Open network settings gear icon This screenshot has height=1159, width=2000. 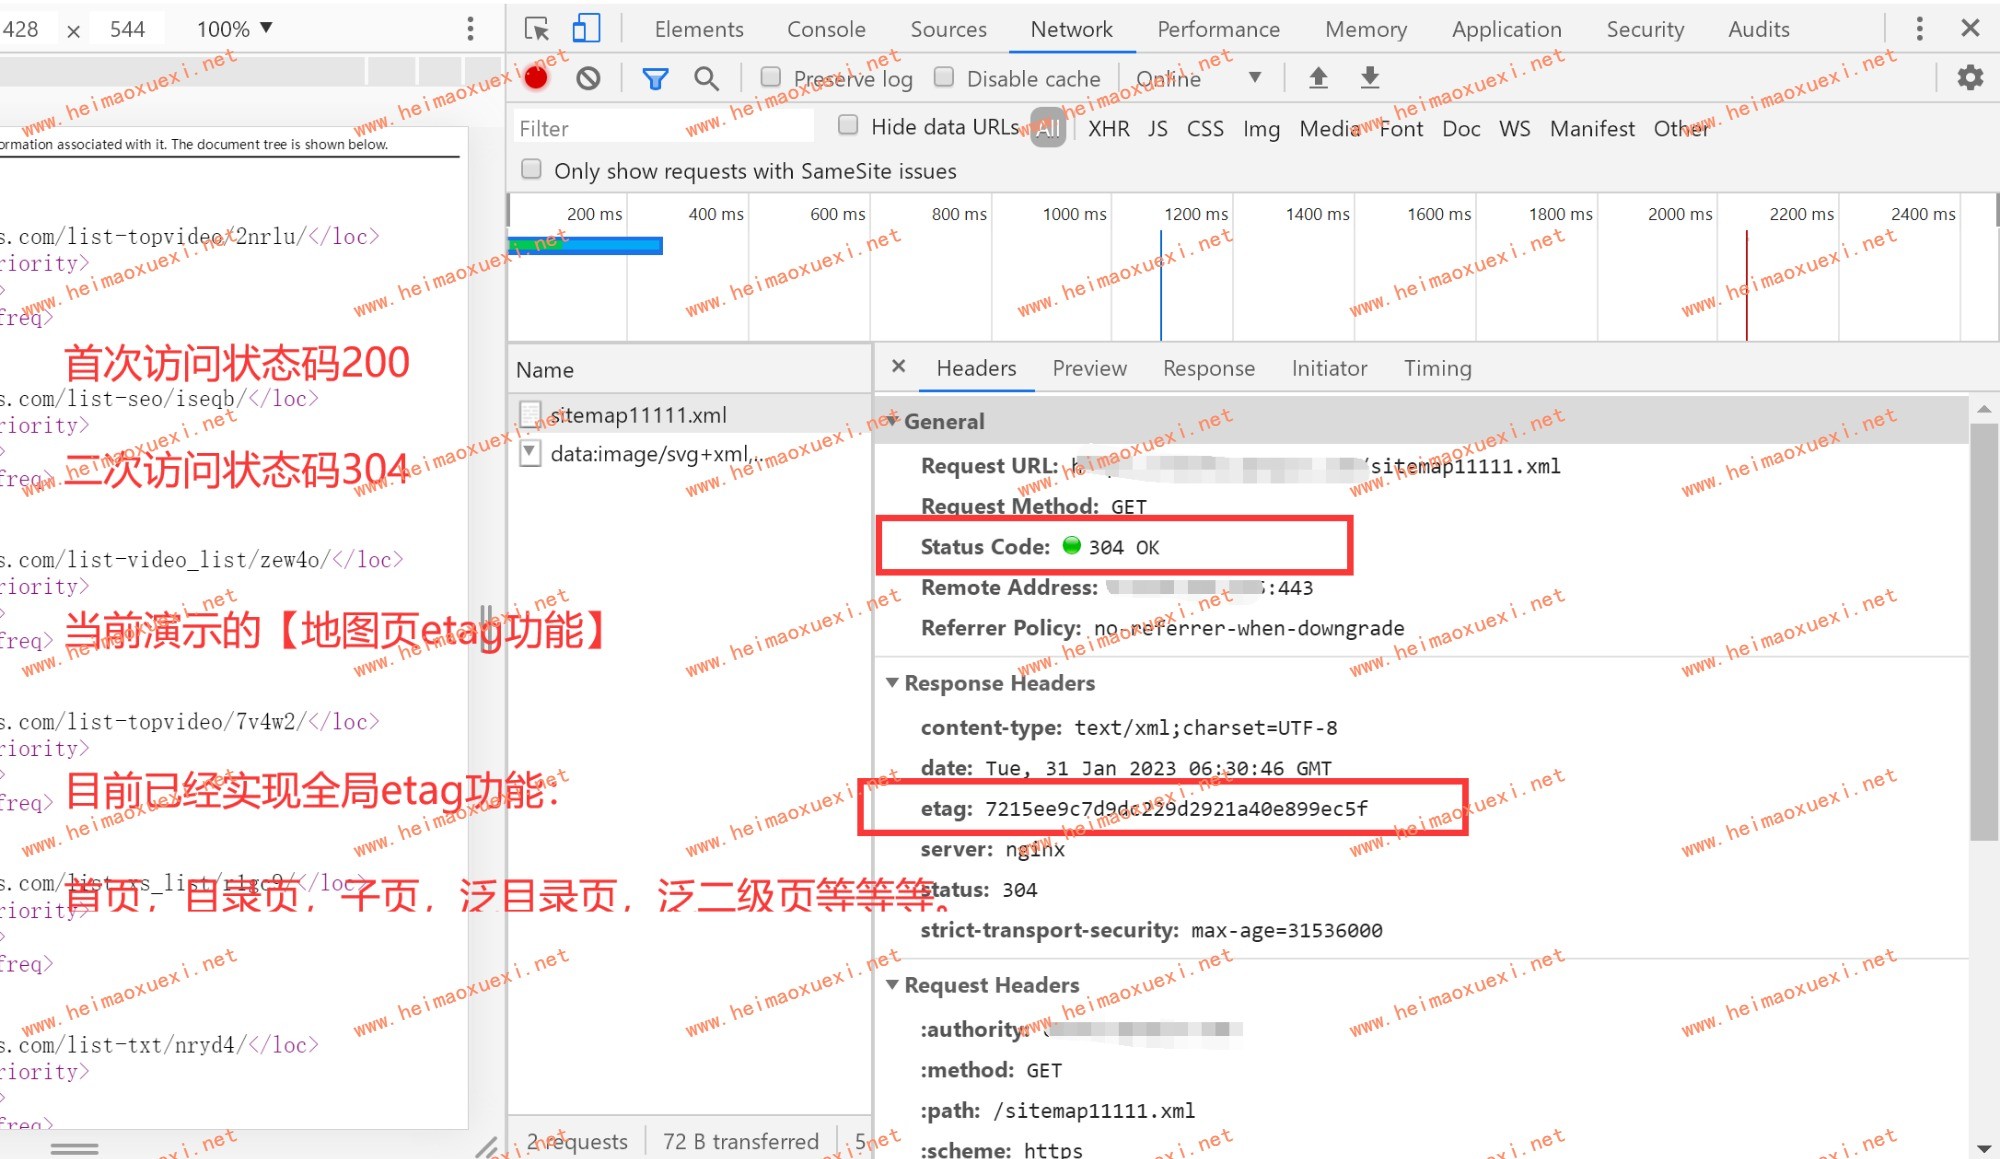pos(1969,77)
